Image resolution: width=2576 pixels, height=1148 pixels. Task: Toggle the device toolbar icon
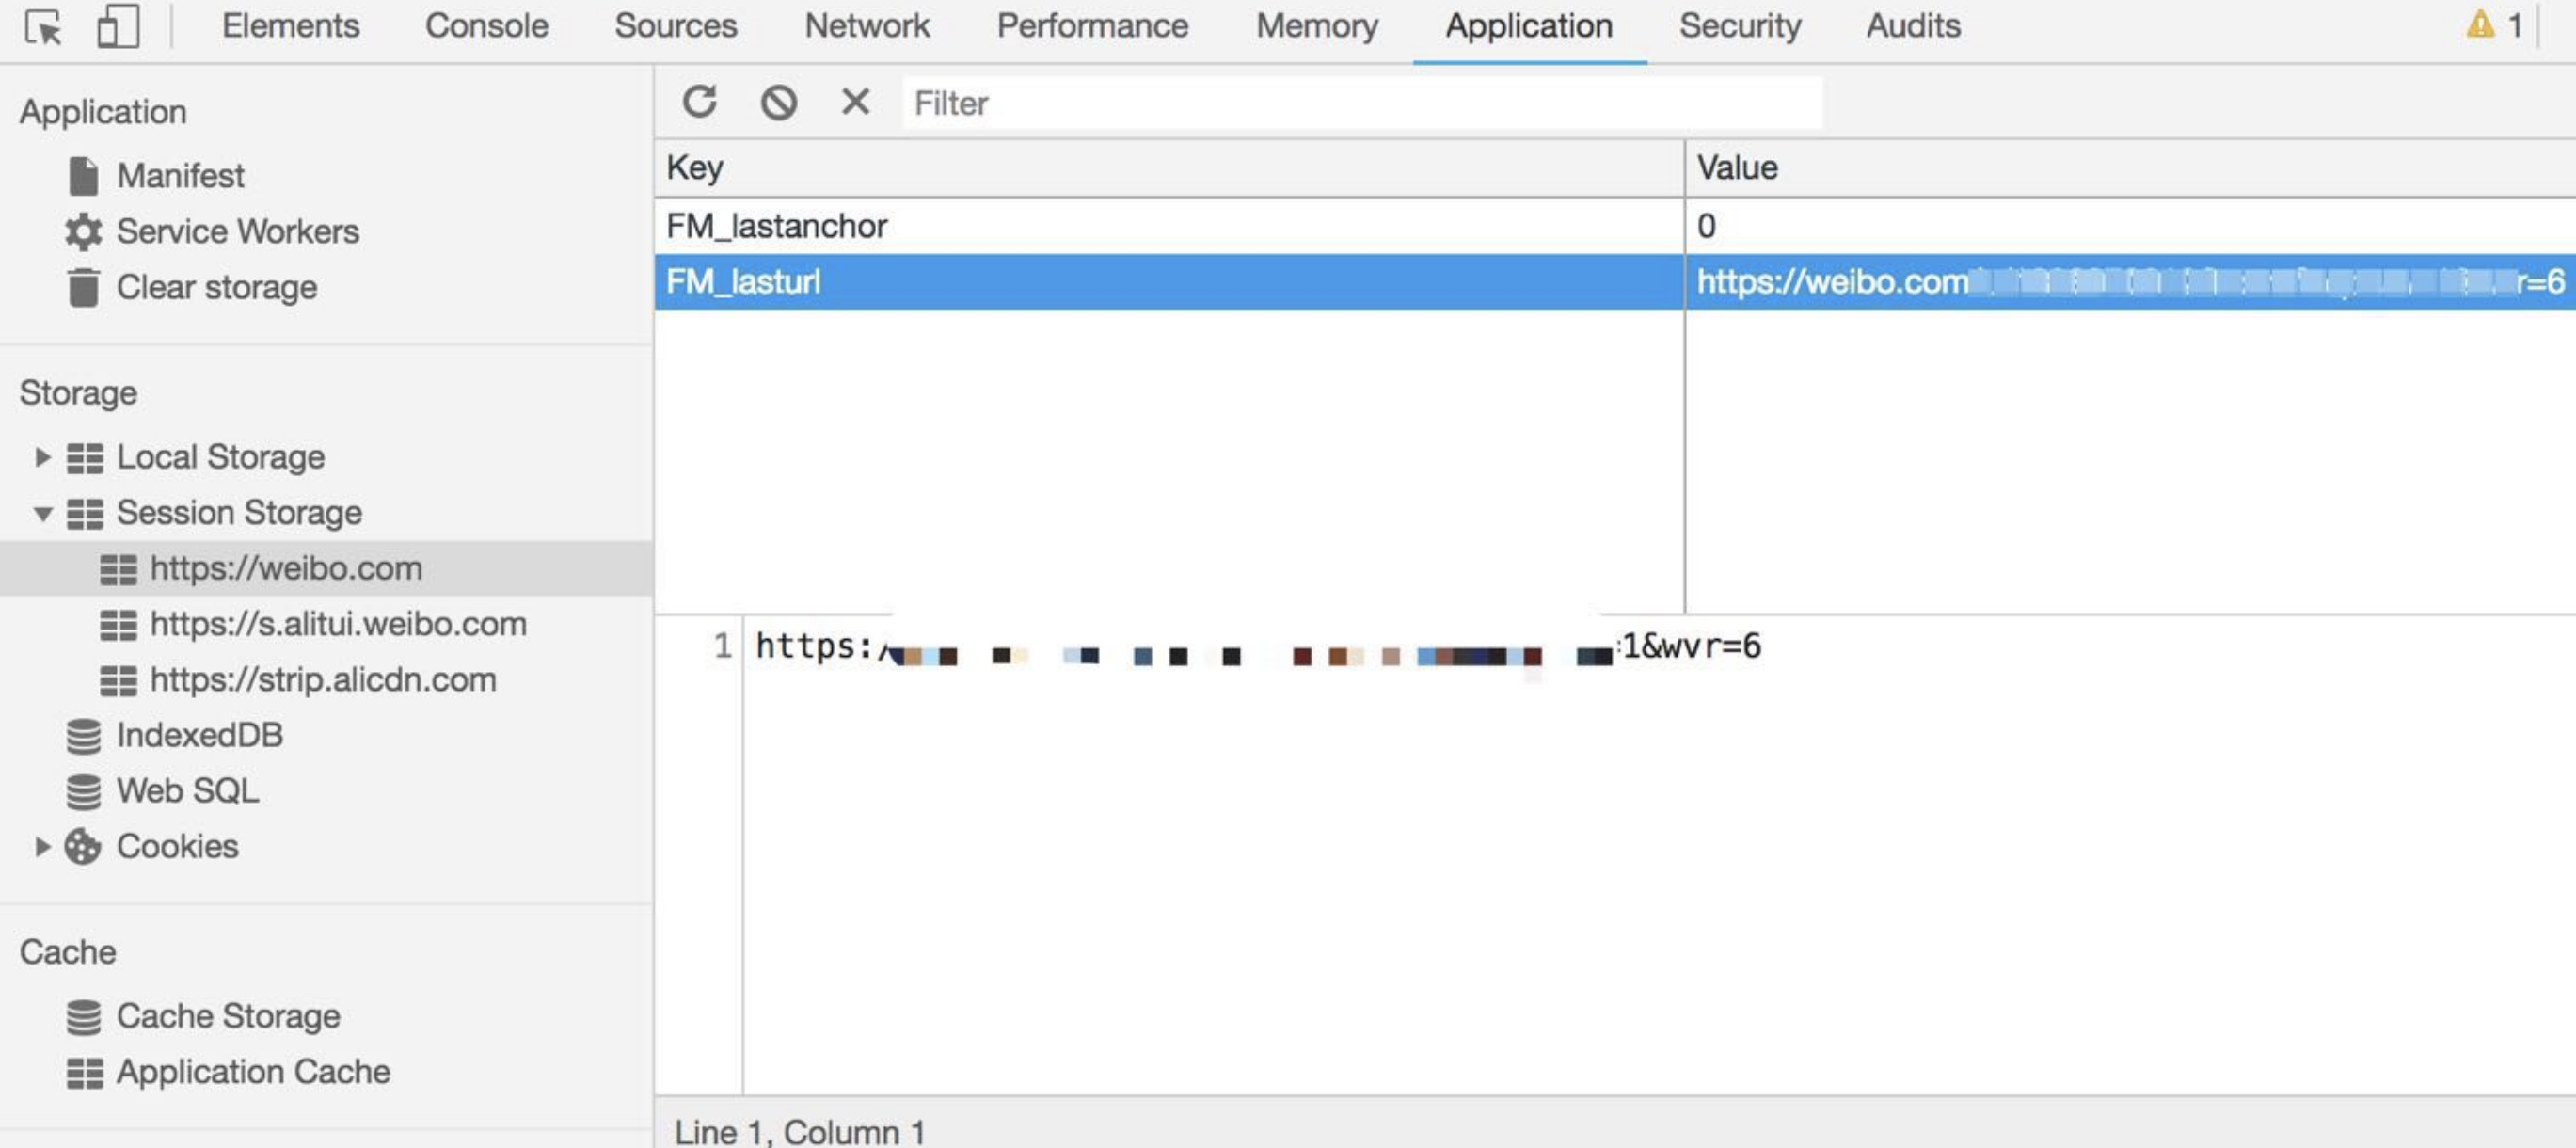point(117,27)
